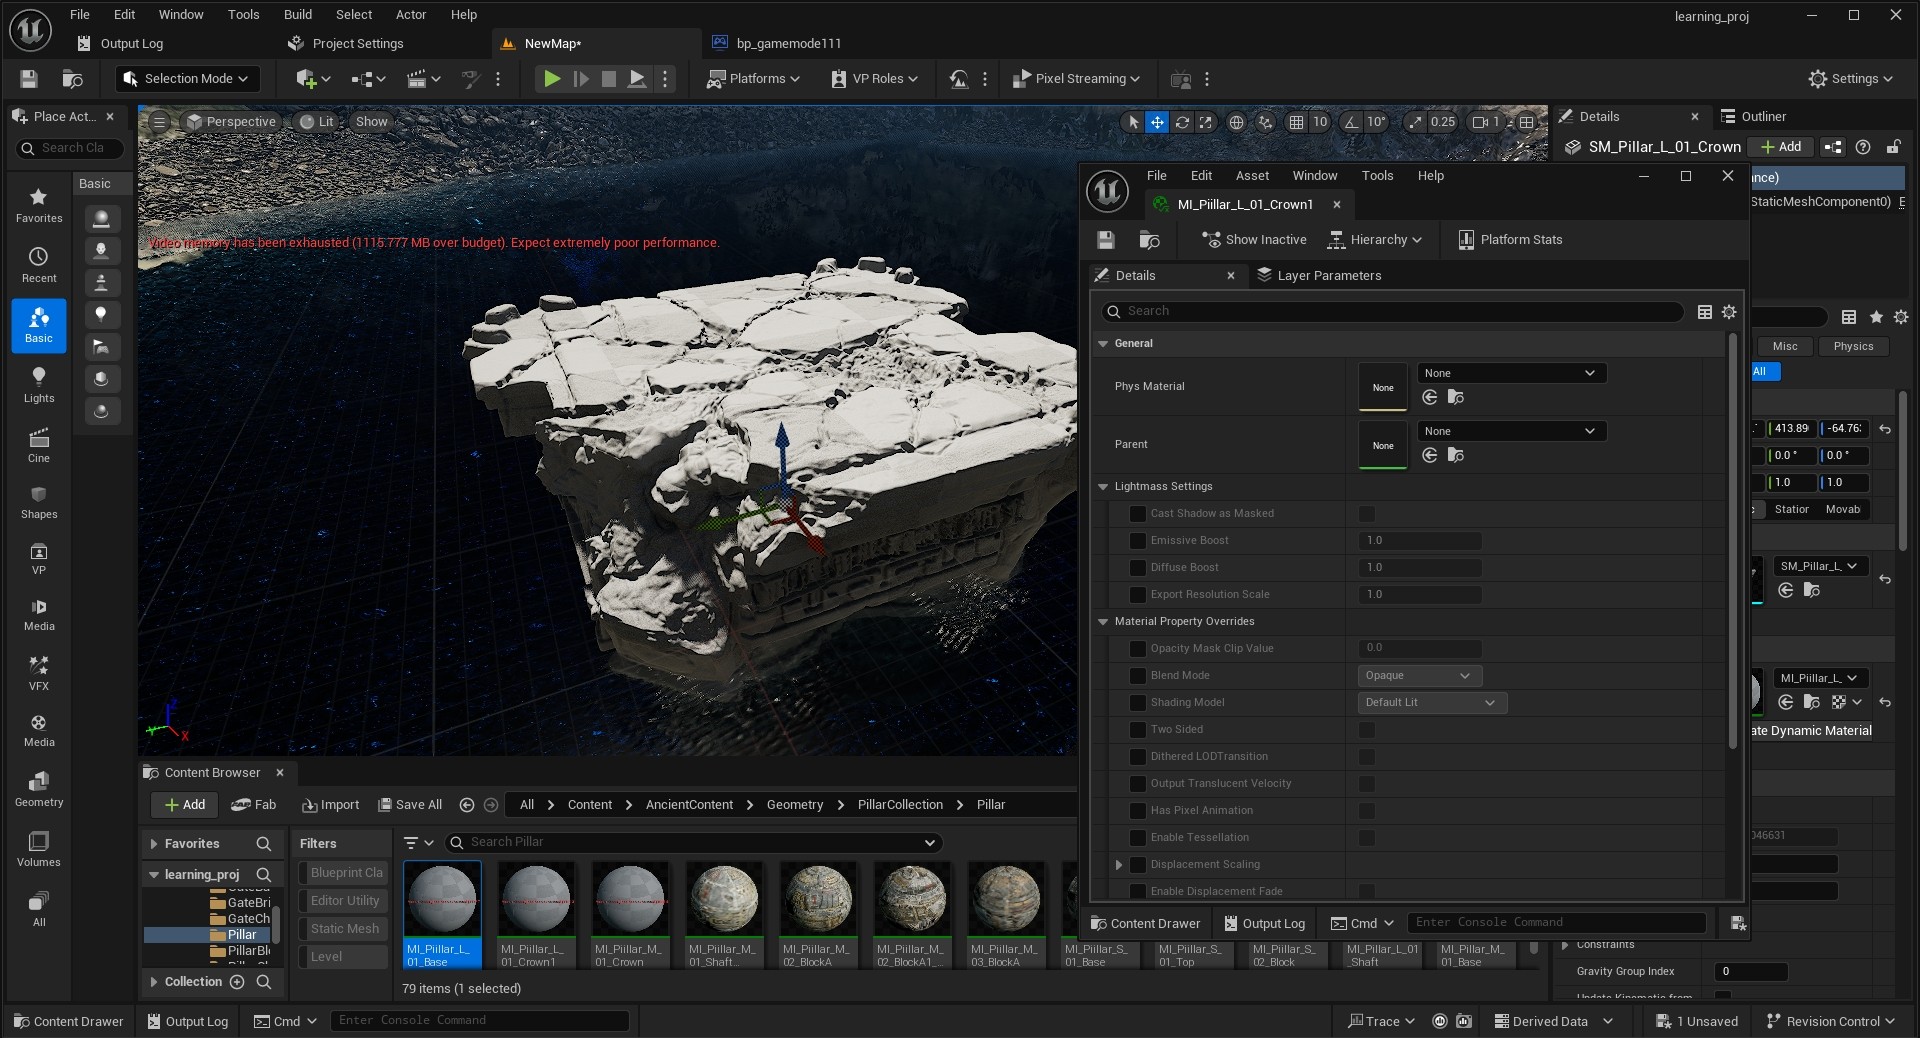The image size is (1920, 1038).
Task: Click the Add button in Content Browser
Action: (x=185, y=806)
